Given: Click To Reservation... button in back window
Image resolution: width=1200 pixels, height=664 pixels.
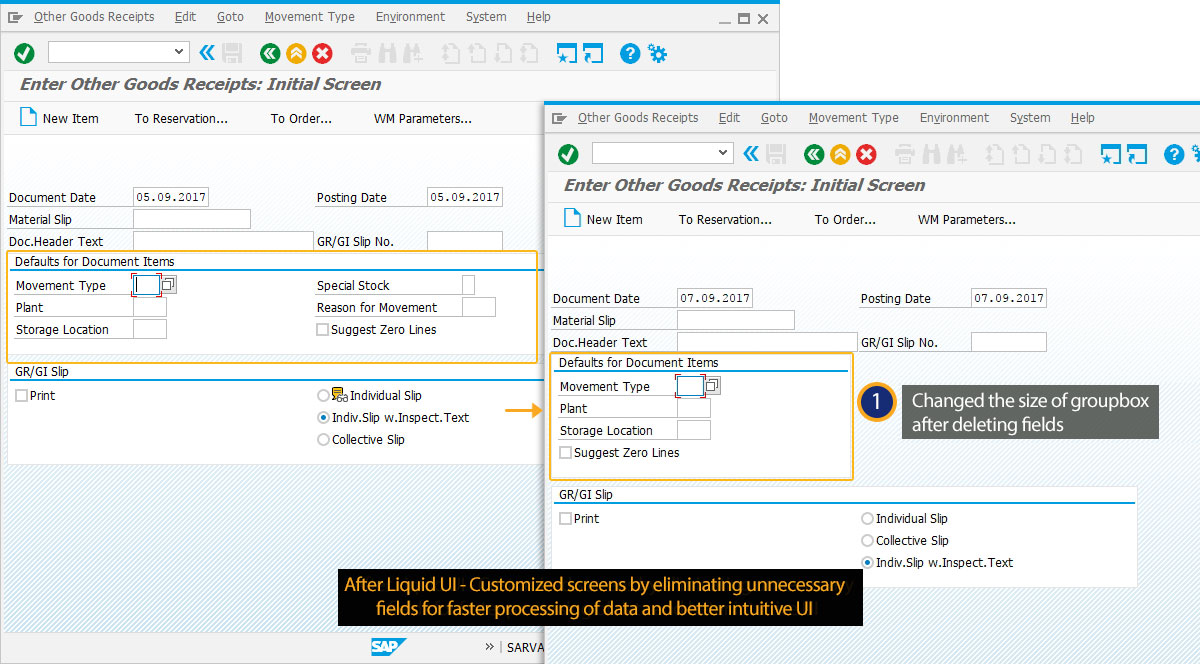Looking at the screenshot, I should (181, 118).
